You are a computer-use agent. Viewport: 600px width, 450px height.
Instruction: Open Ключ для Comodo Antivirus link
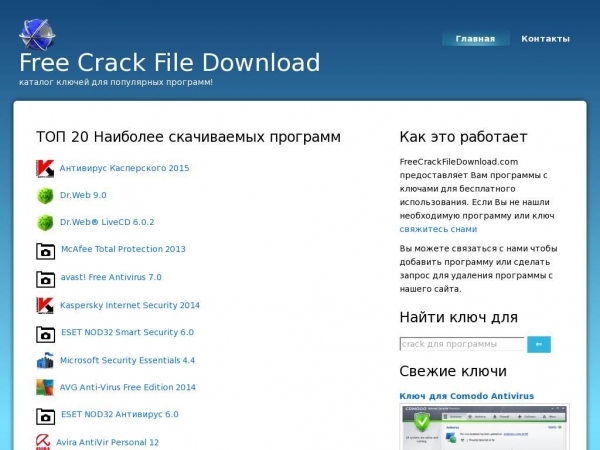coord(466,396)
